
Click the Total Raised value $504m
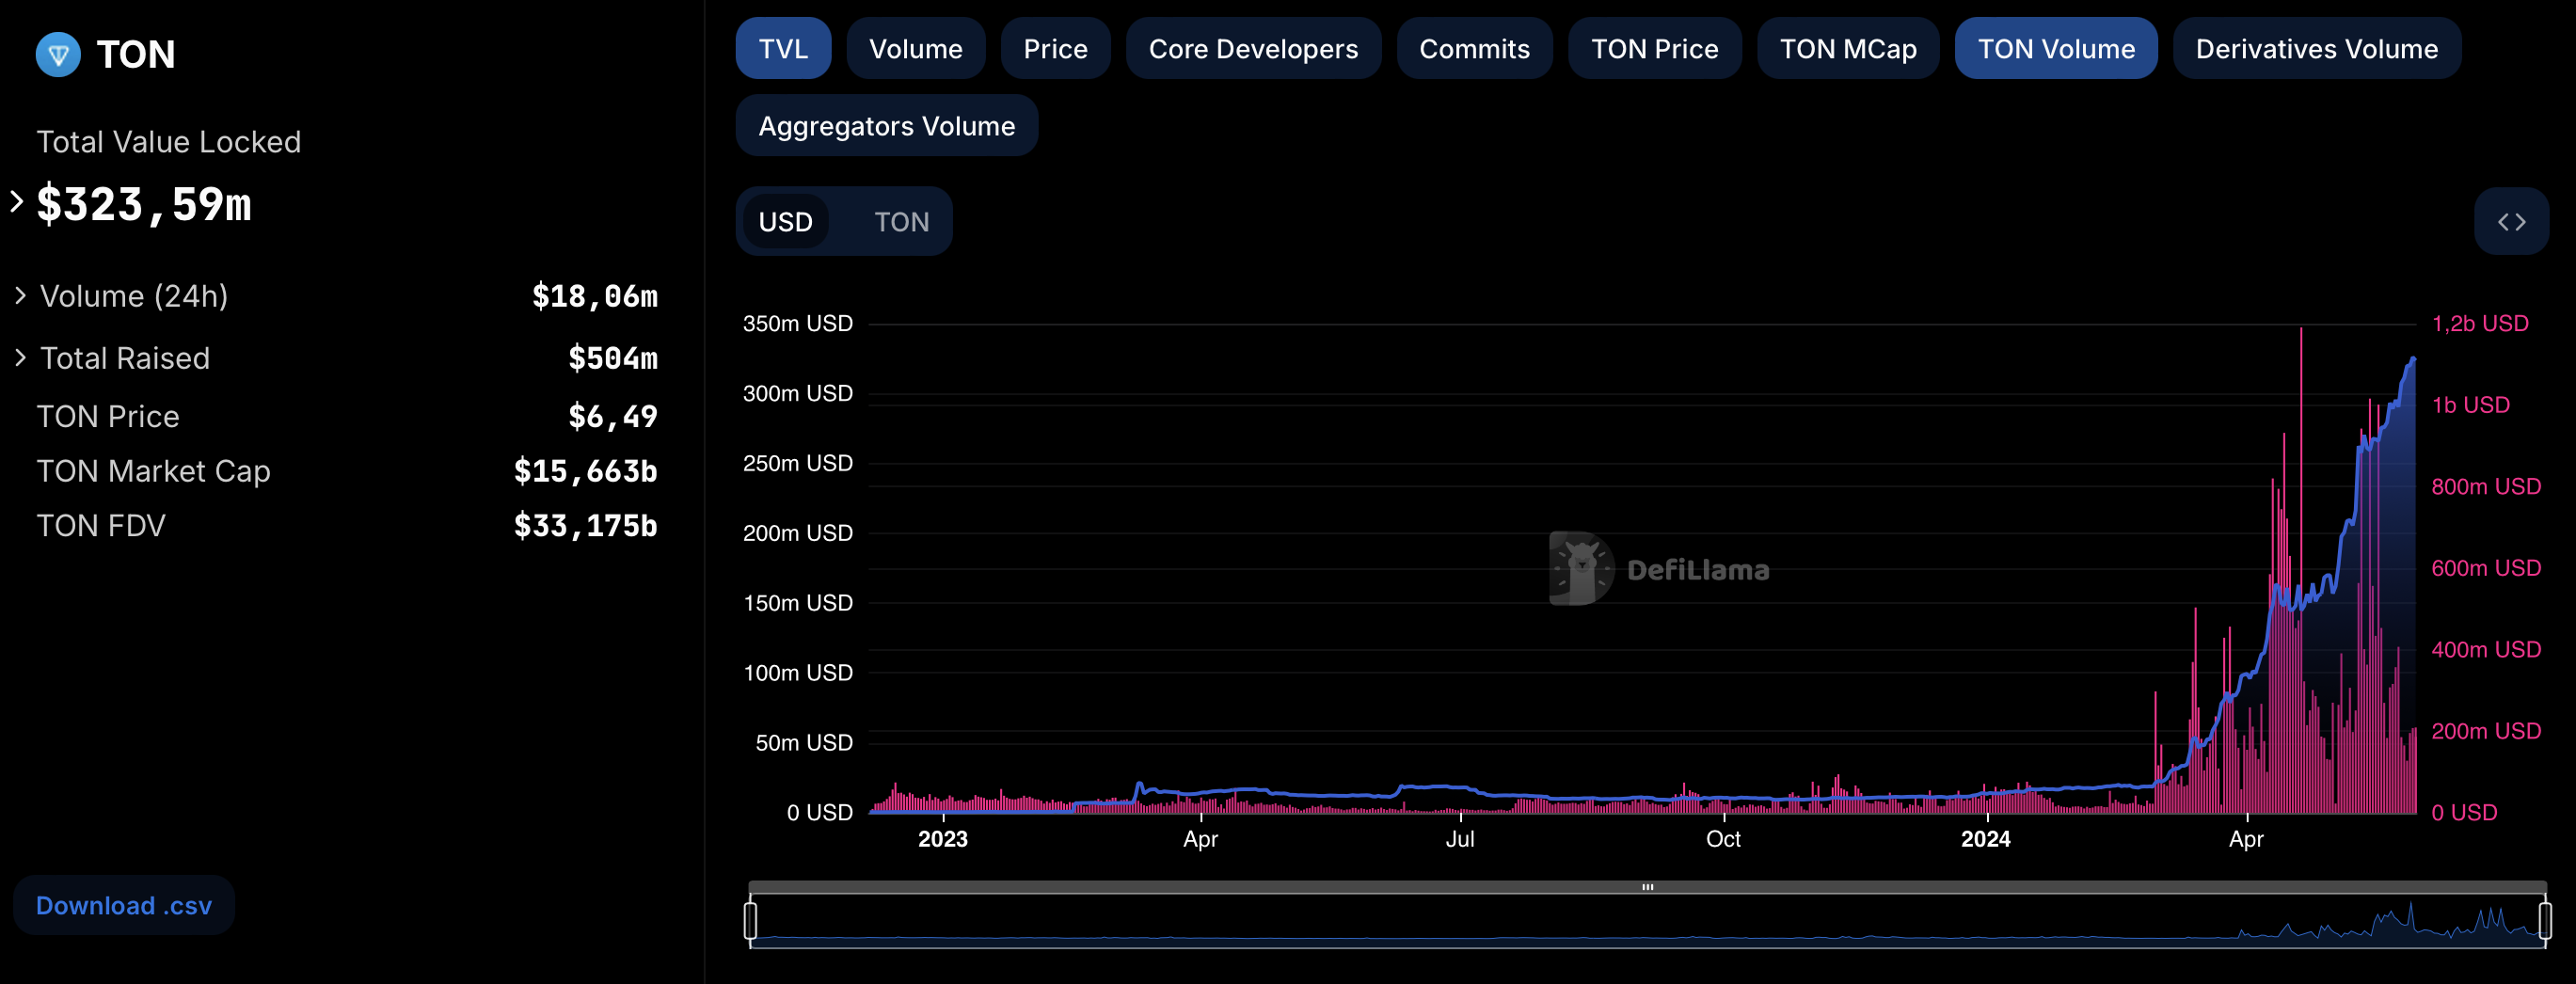pyautogui.click(x=613, y=359)
